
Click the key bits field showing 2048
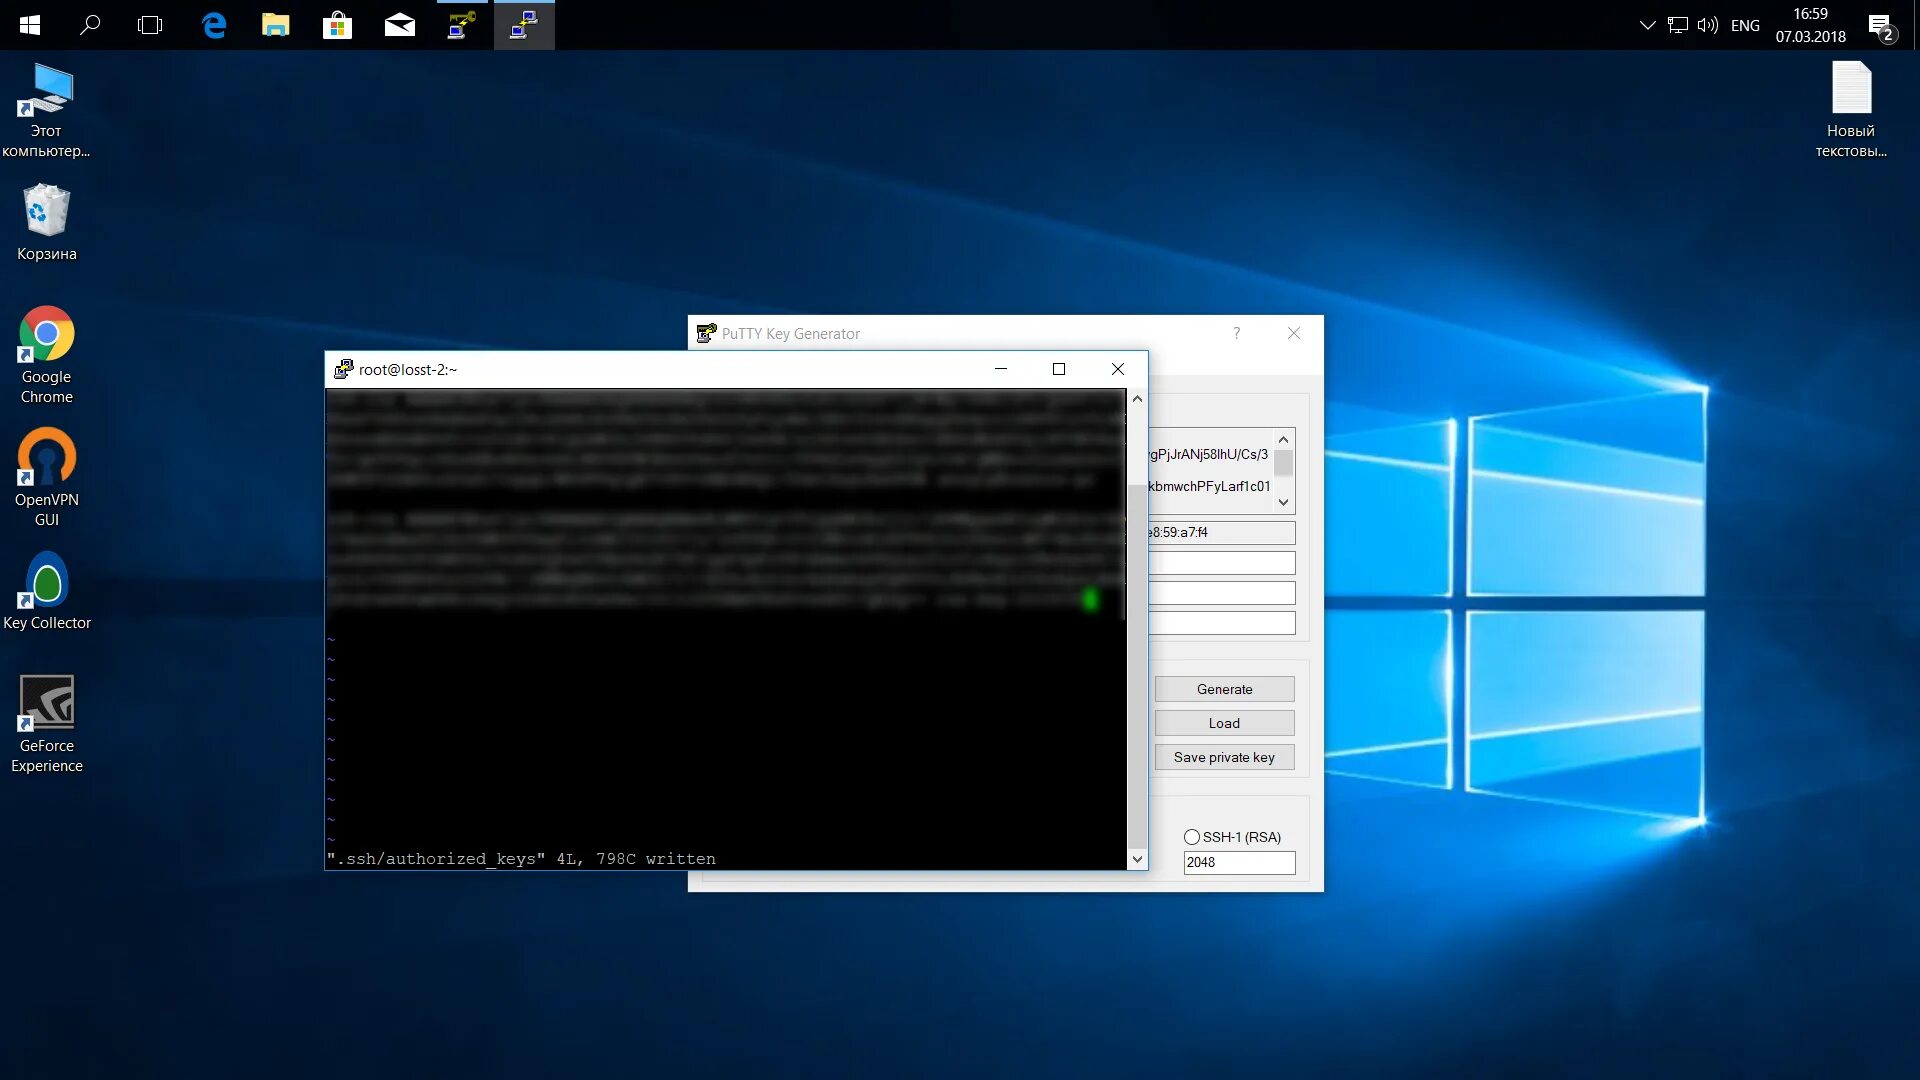pos(1238,862)
